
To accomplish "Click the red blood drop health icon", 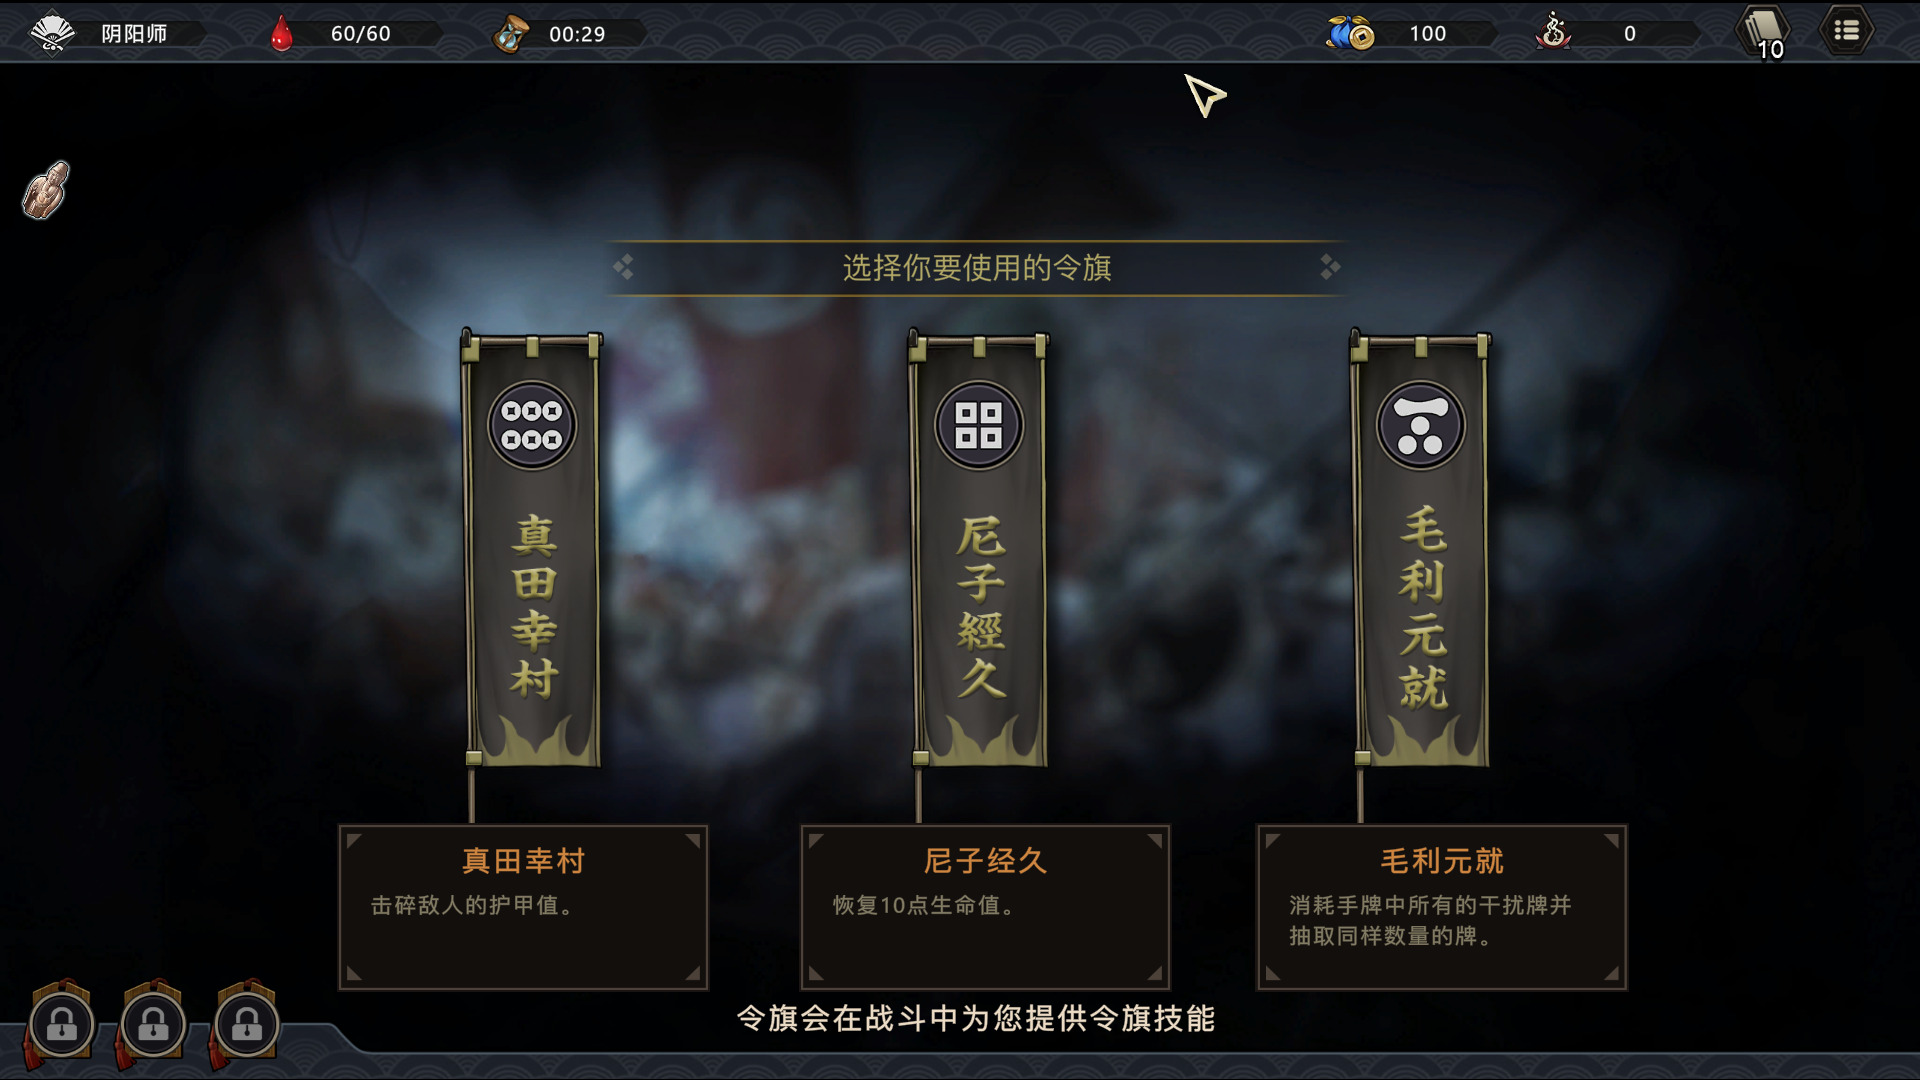I will point(282,33).
